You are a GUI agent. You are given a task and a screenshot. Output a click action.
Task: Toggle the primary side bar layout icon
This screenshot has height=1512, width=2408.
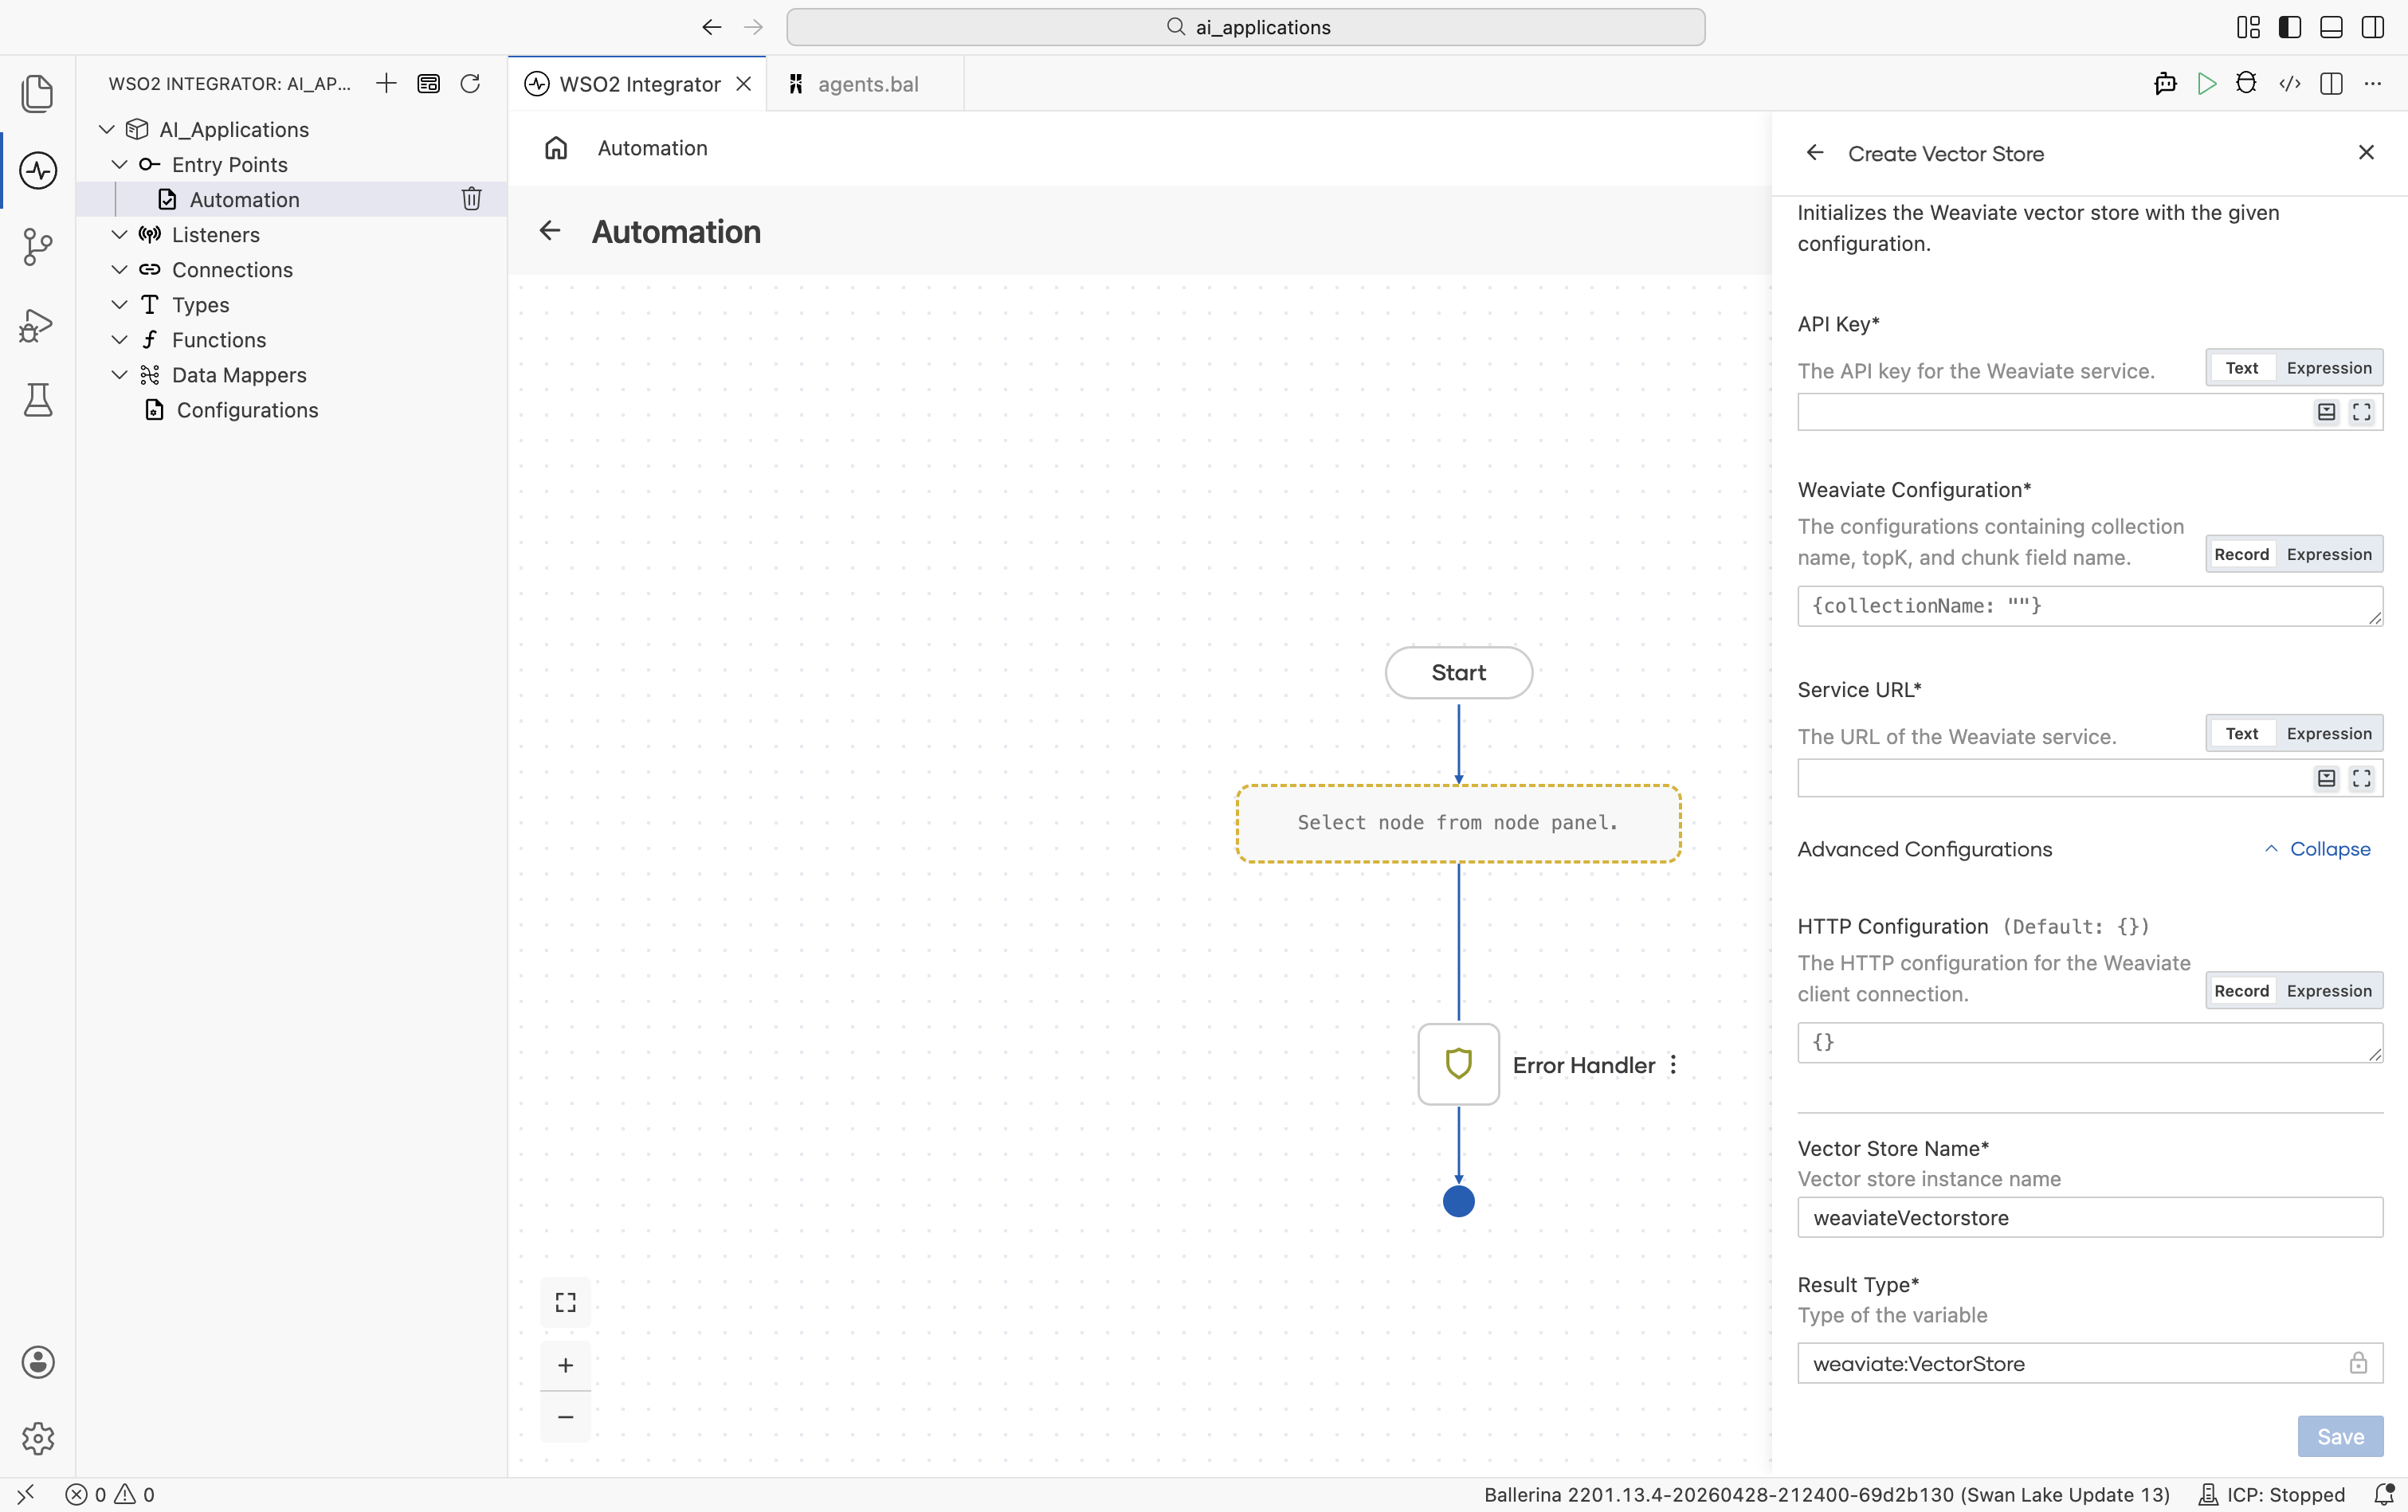click(2289, 27)
